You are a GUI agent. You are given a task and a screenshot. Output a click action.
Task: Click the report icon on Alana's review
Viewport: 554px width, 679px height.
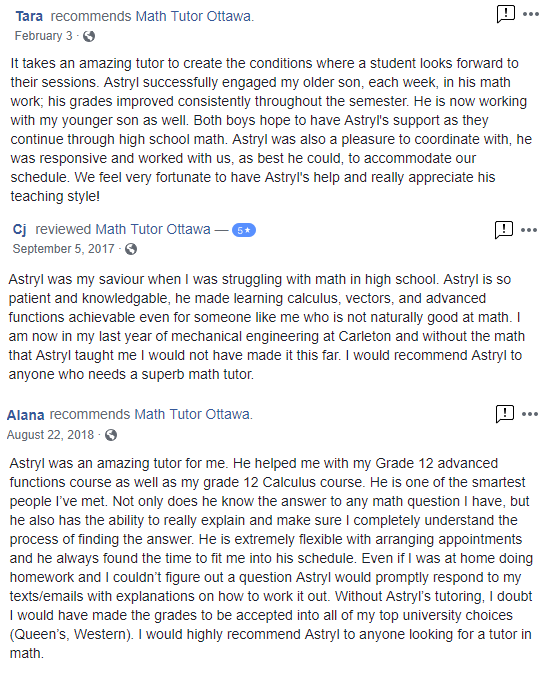point(505,414)
